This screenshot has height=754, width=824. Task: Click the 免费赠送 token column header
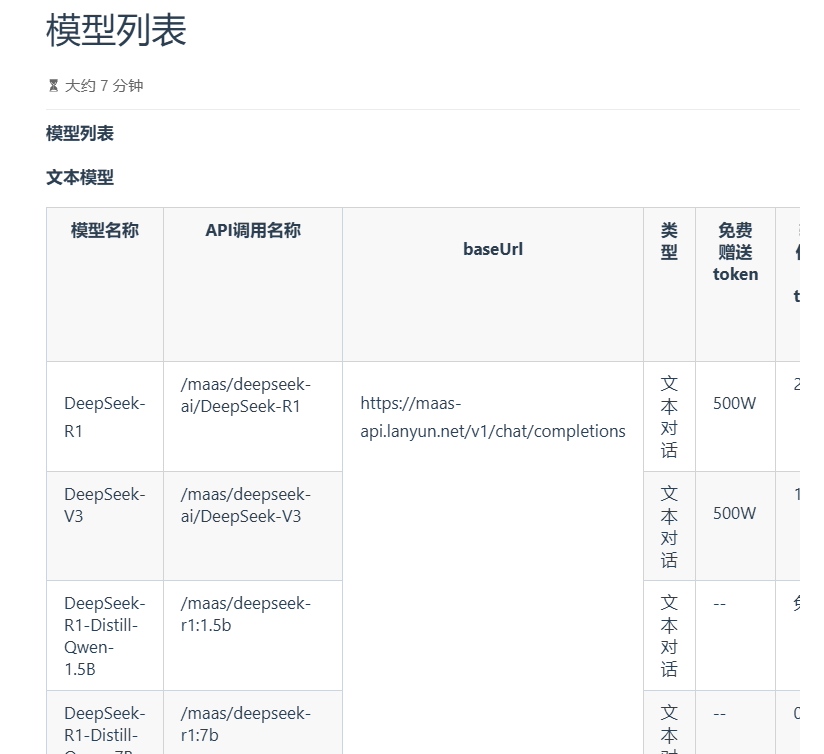(735, 252)
